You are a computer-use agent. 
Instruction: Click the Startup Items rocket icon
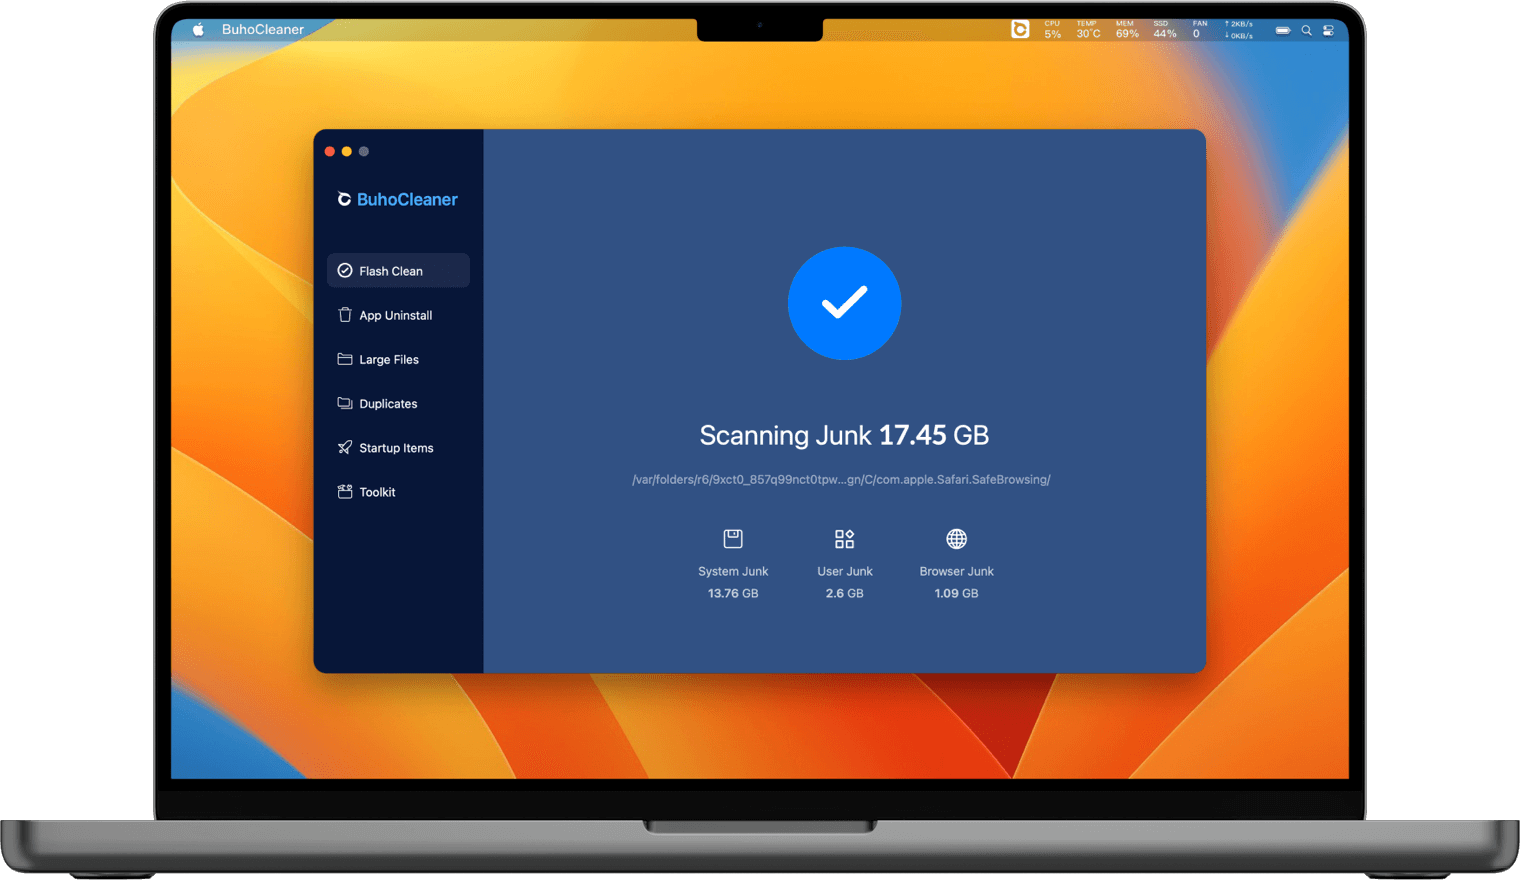(345, 447)
